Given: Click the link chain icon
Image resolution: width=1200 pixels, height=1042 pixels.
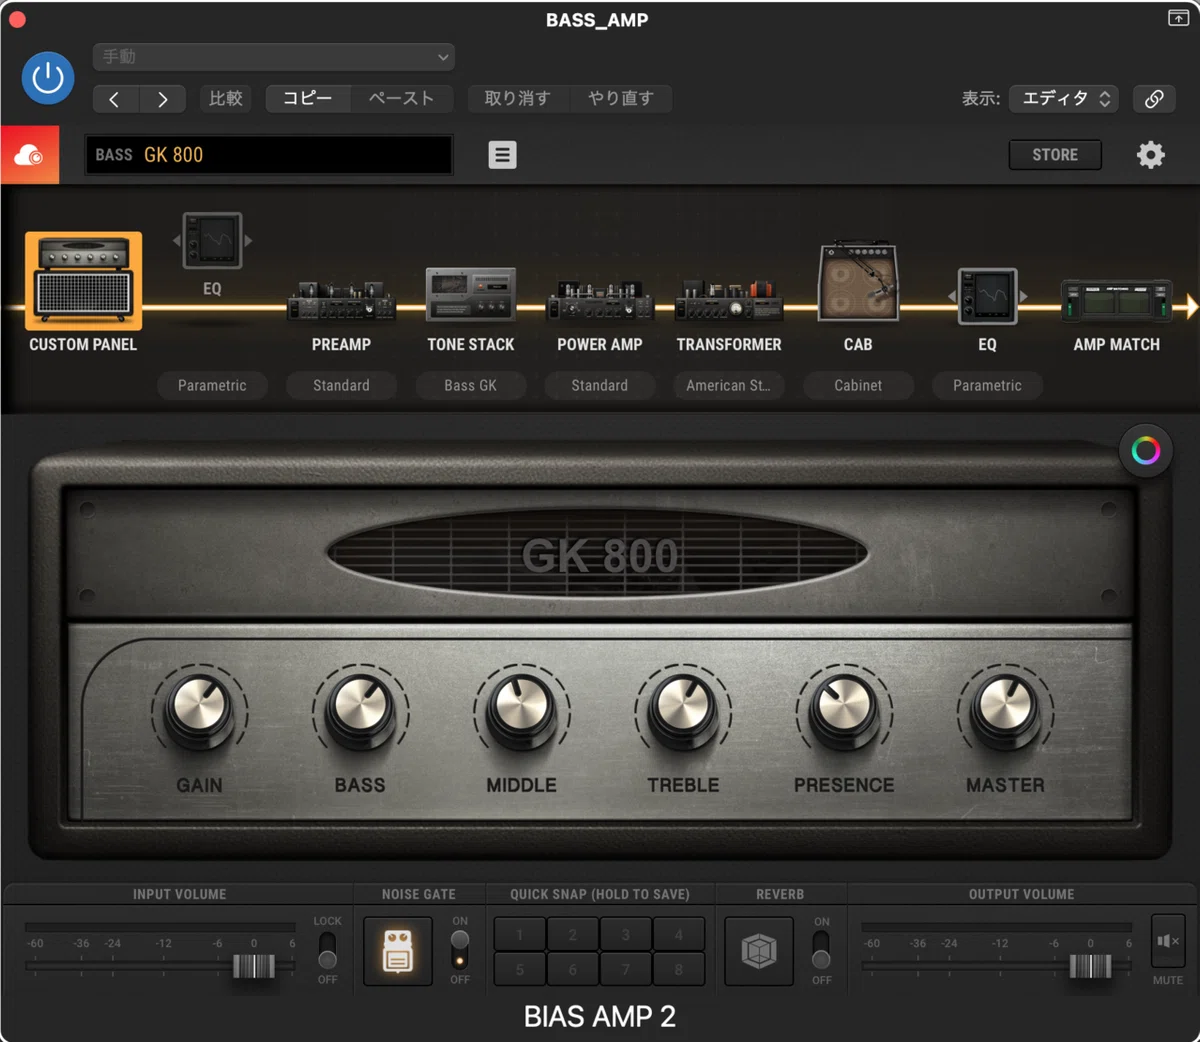Looking at the screenshot, I should (x=1154, y=98).
